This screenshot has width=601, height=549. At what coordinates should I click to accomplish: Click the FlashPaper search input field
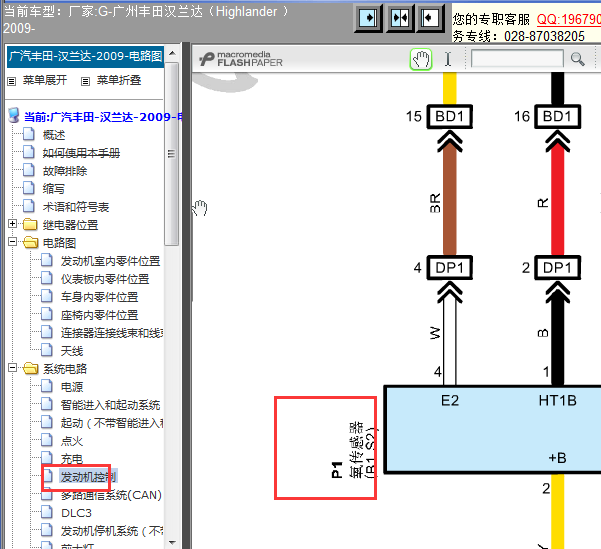coord(517,59)
